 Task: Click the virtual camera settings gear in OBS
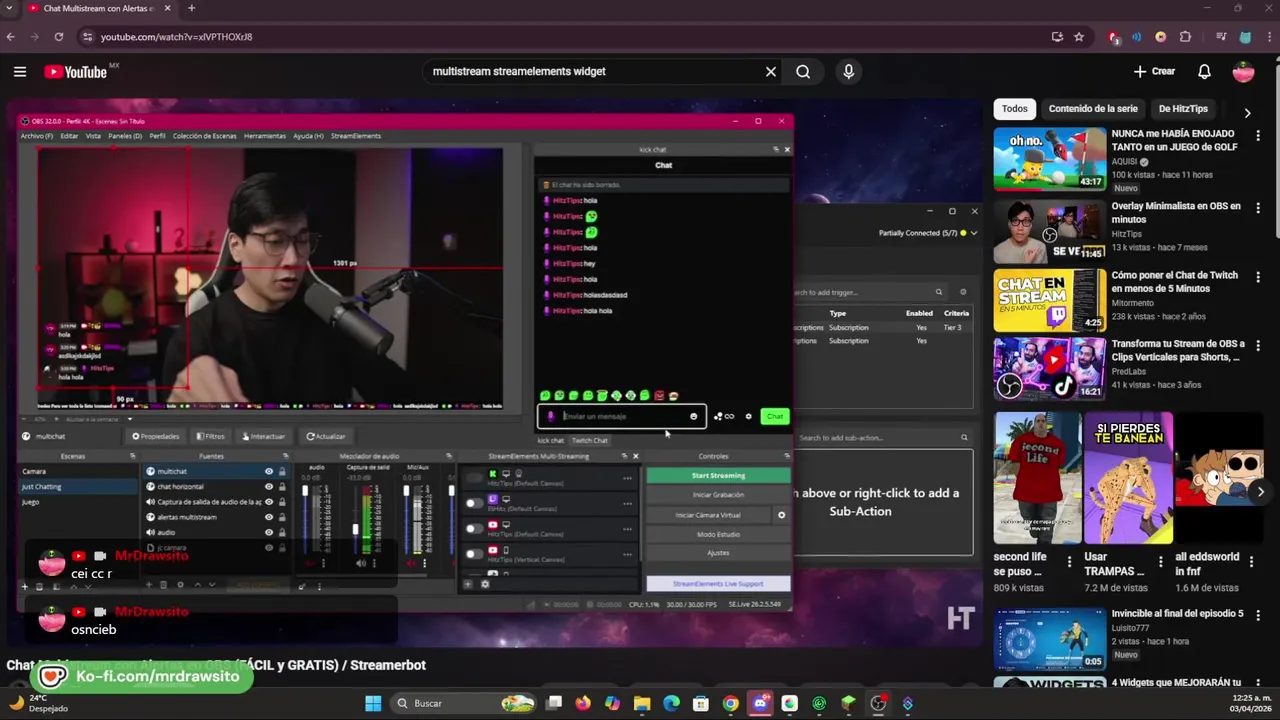(x=781, y=515)
